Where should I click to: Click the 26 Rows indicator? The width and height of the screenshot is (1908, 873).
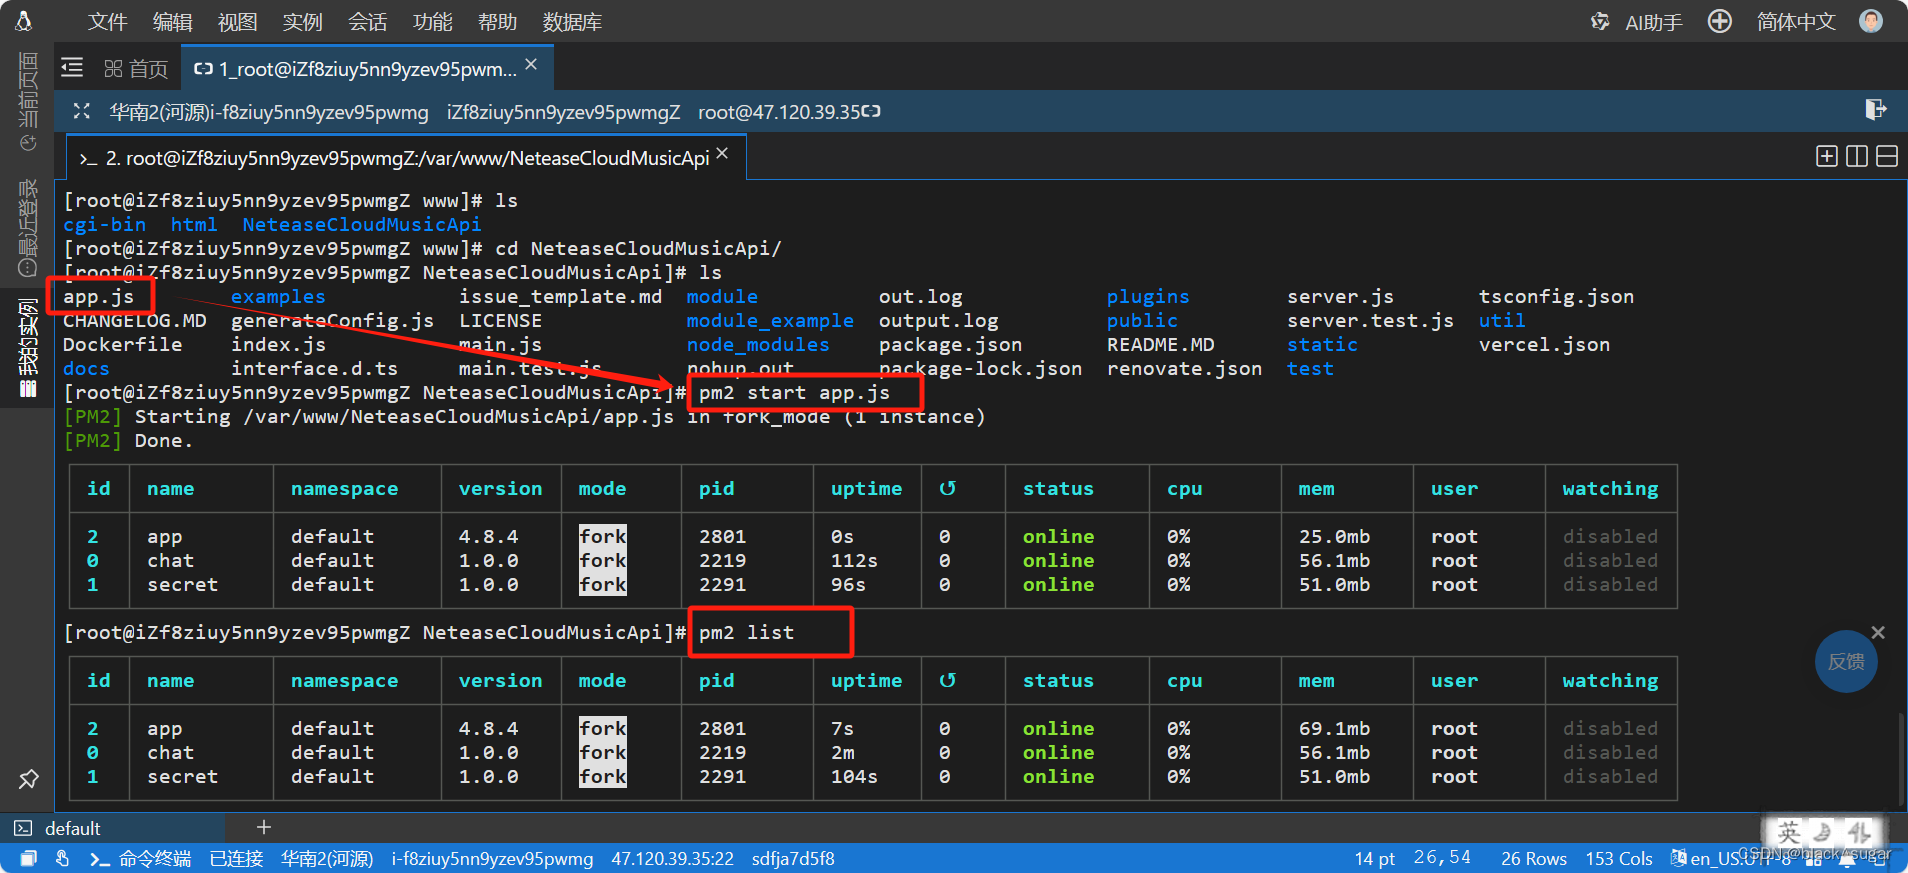point(1533,858)
